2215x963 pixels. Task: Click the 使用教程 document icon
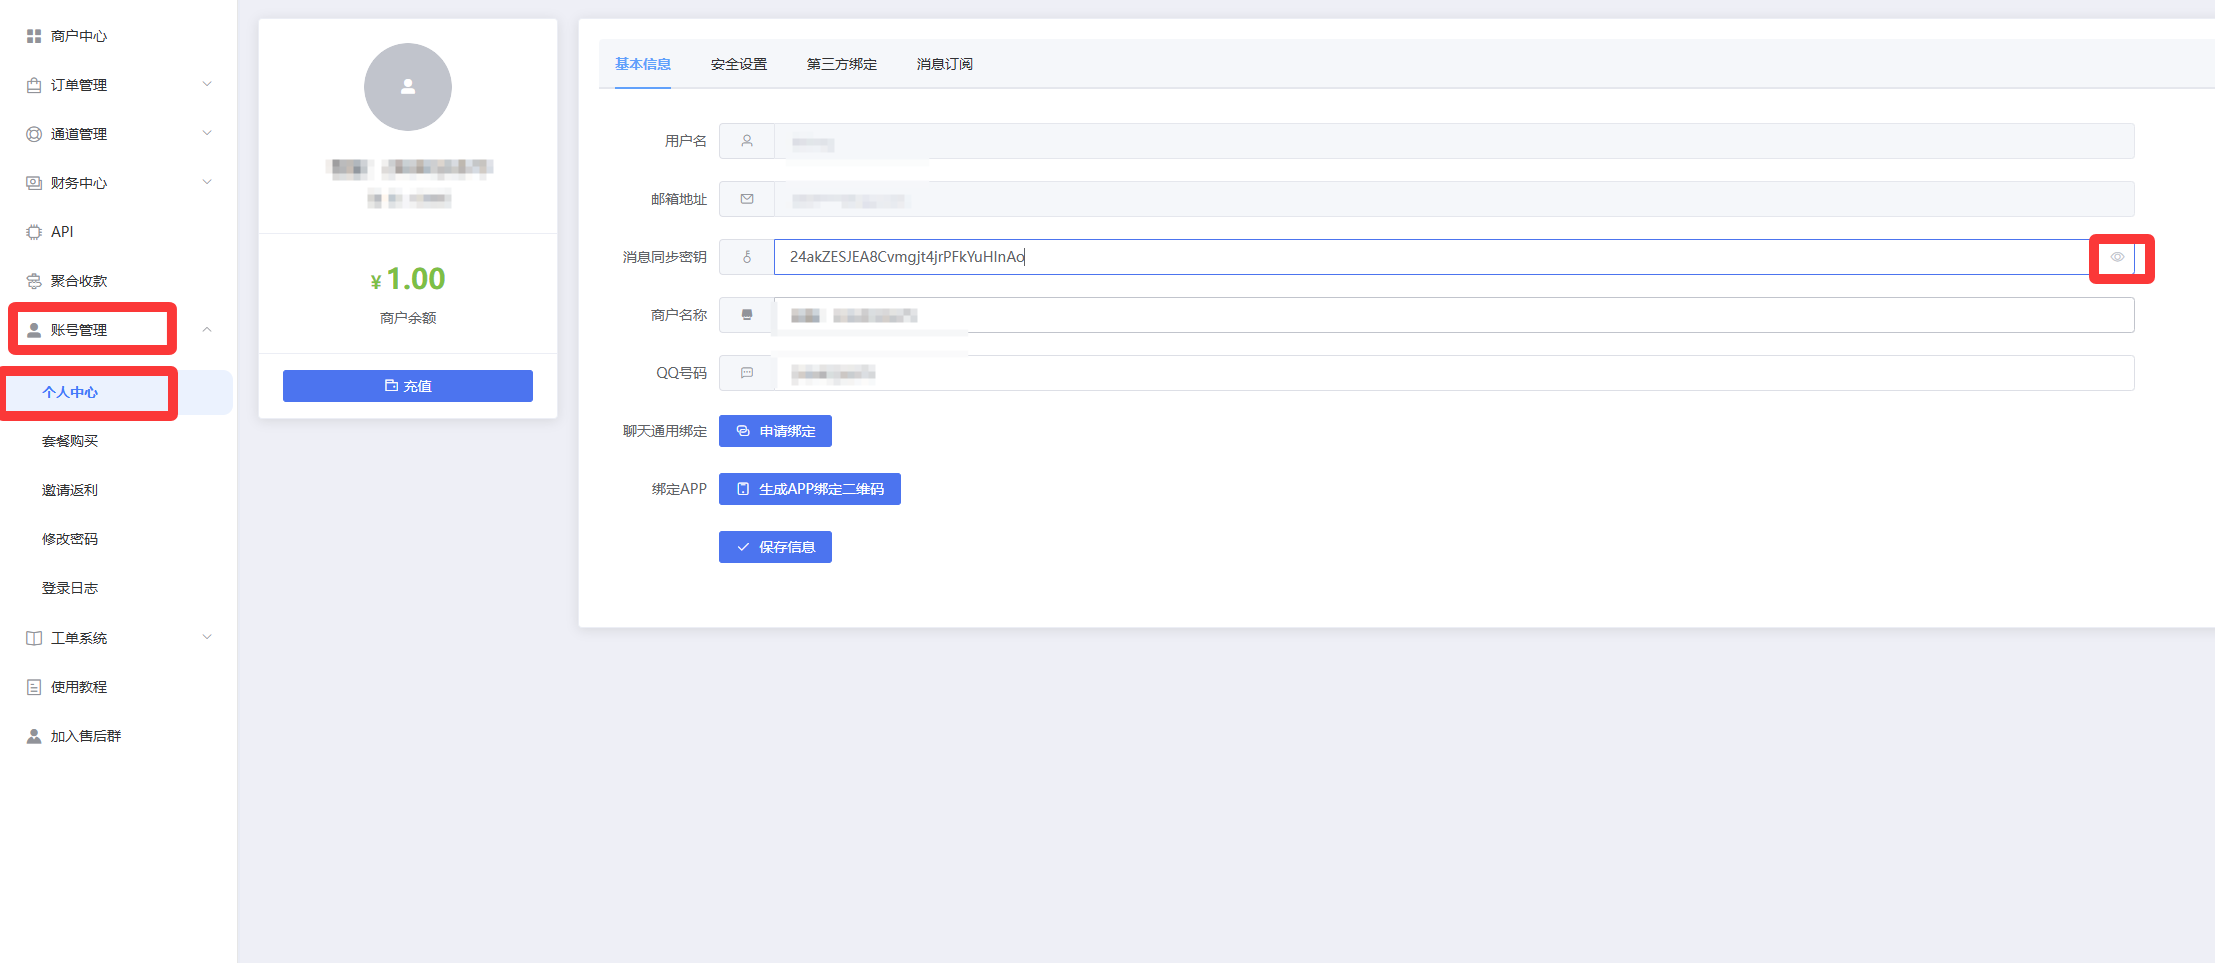pyautogui.click(x=34, y=687)
